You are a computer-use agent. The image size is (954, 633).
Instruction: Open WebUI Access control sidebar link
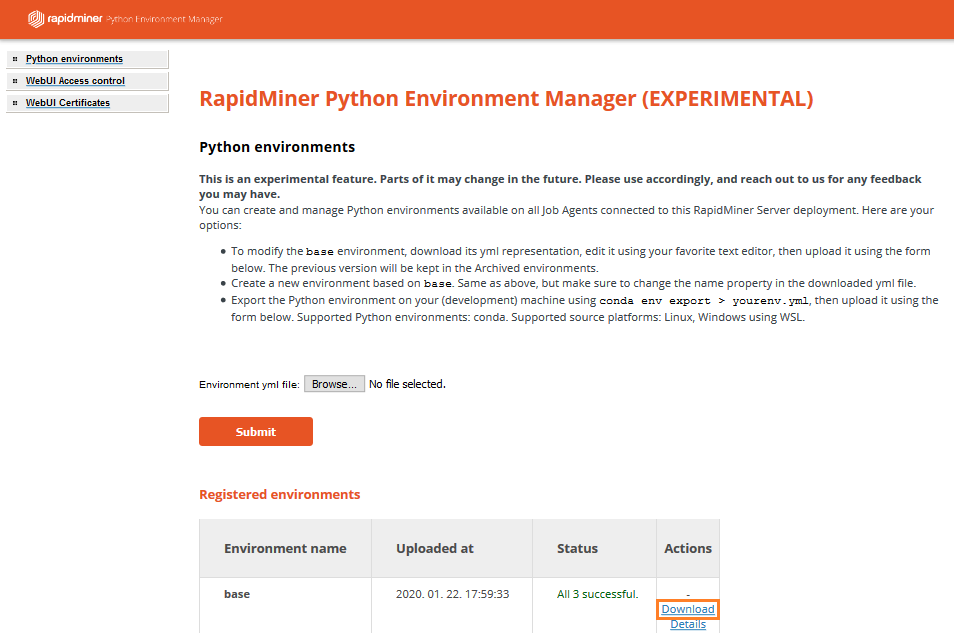coord(75,81)
